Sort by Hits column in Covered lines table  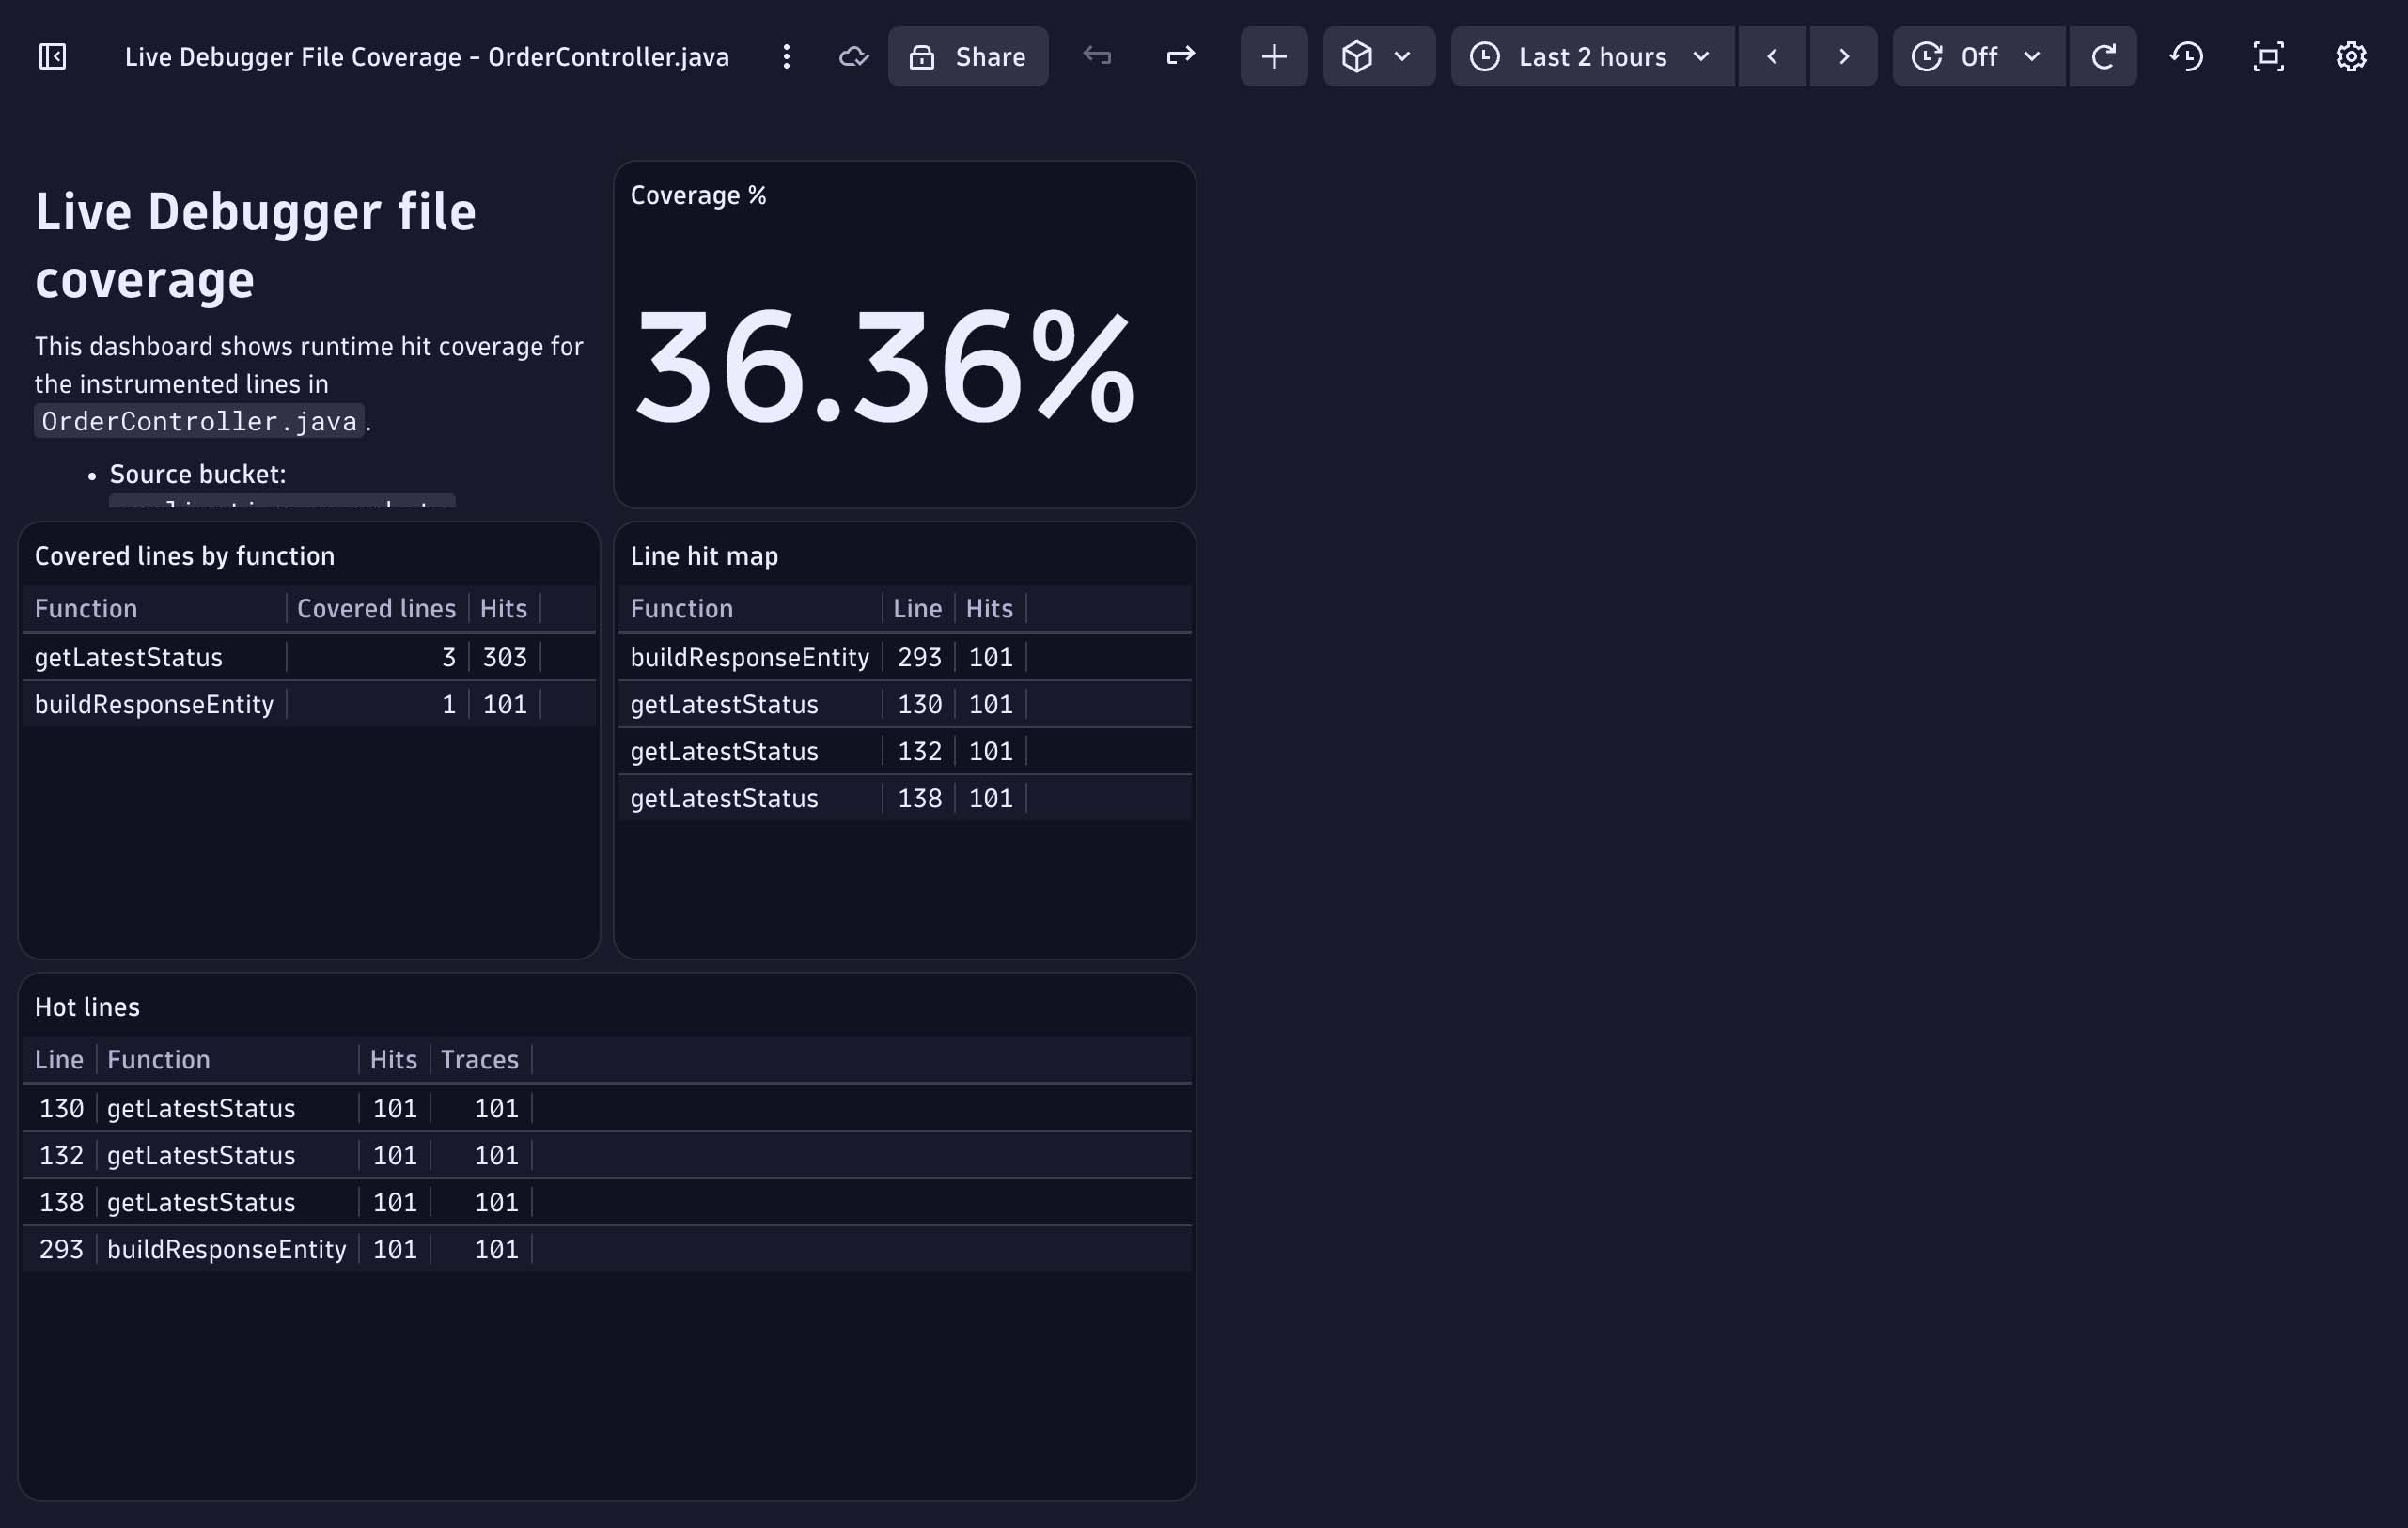tap(503, 608)
